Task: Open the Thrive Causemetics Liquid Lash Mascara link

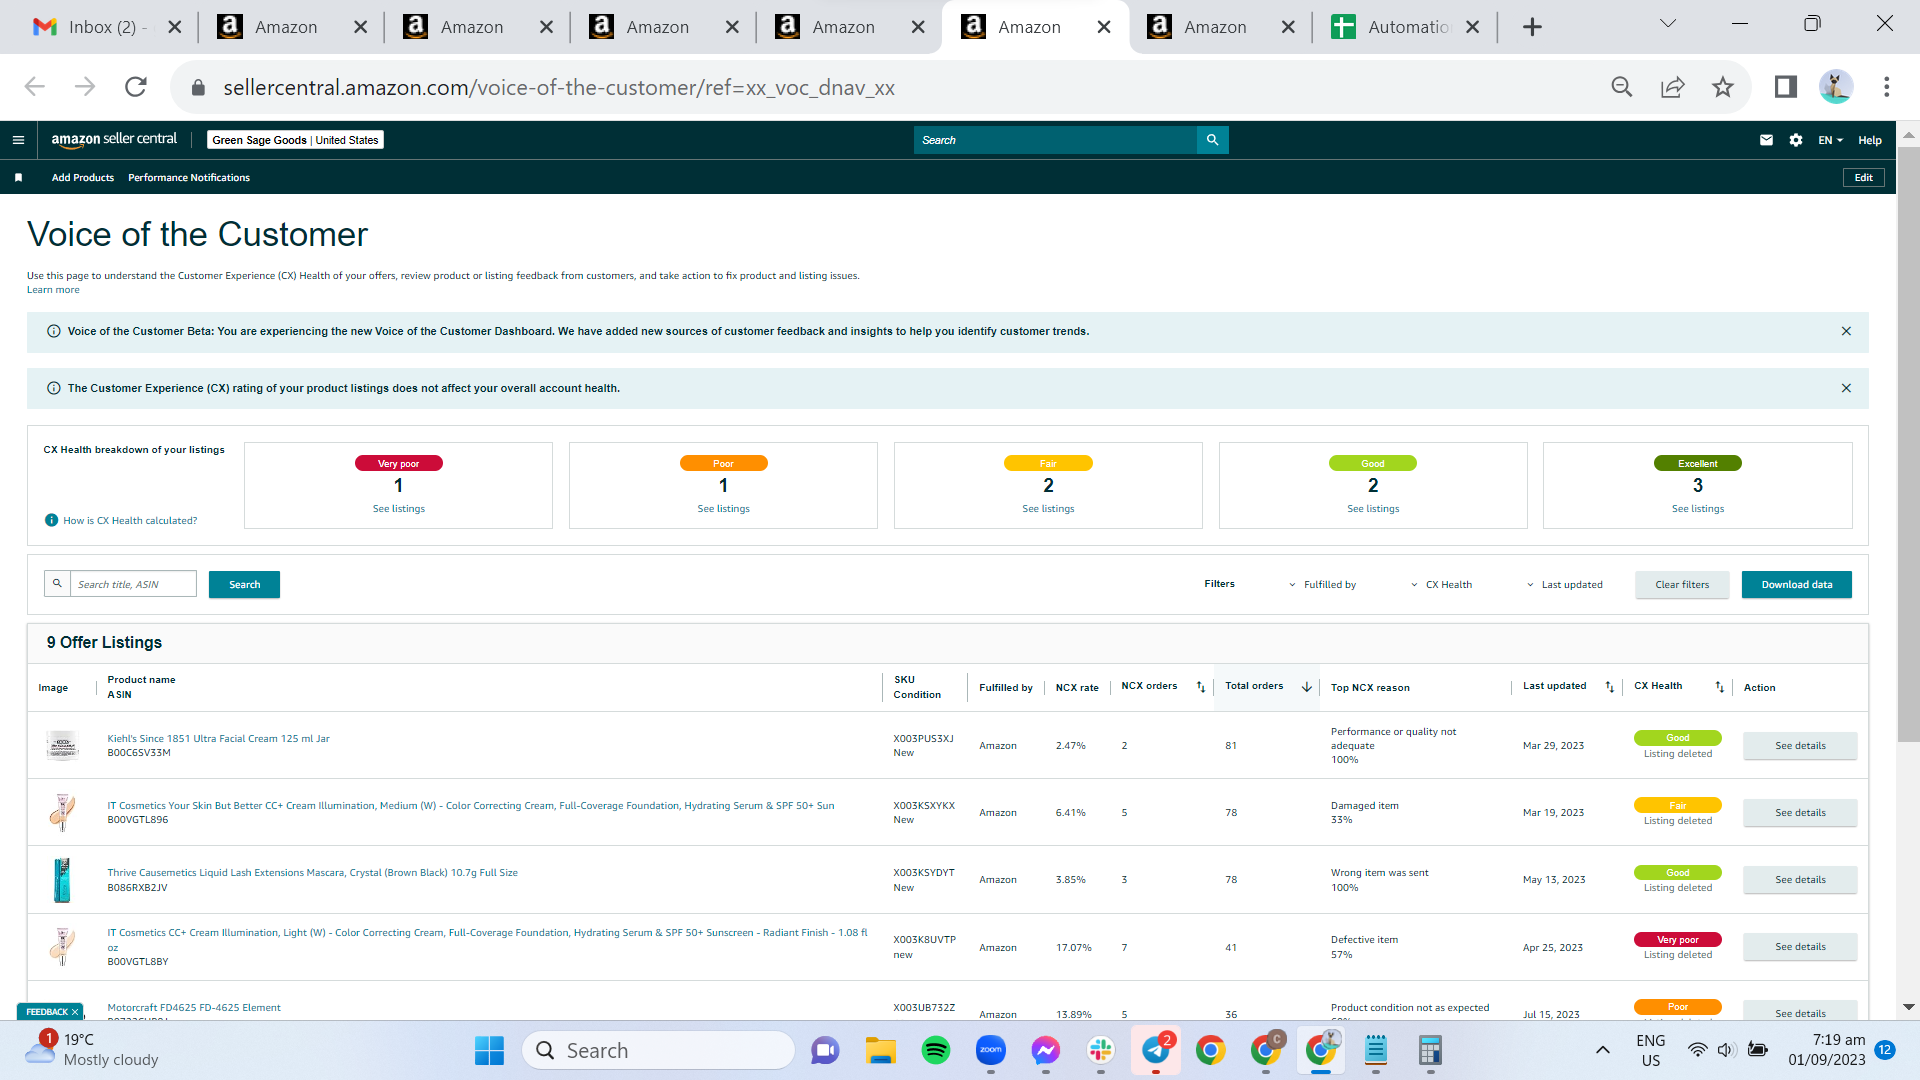Action: [312, 873]
